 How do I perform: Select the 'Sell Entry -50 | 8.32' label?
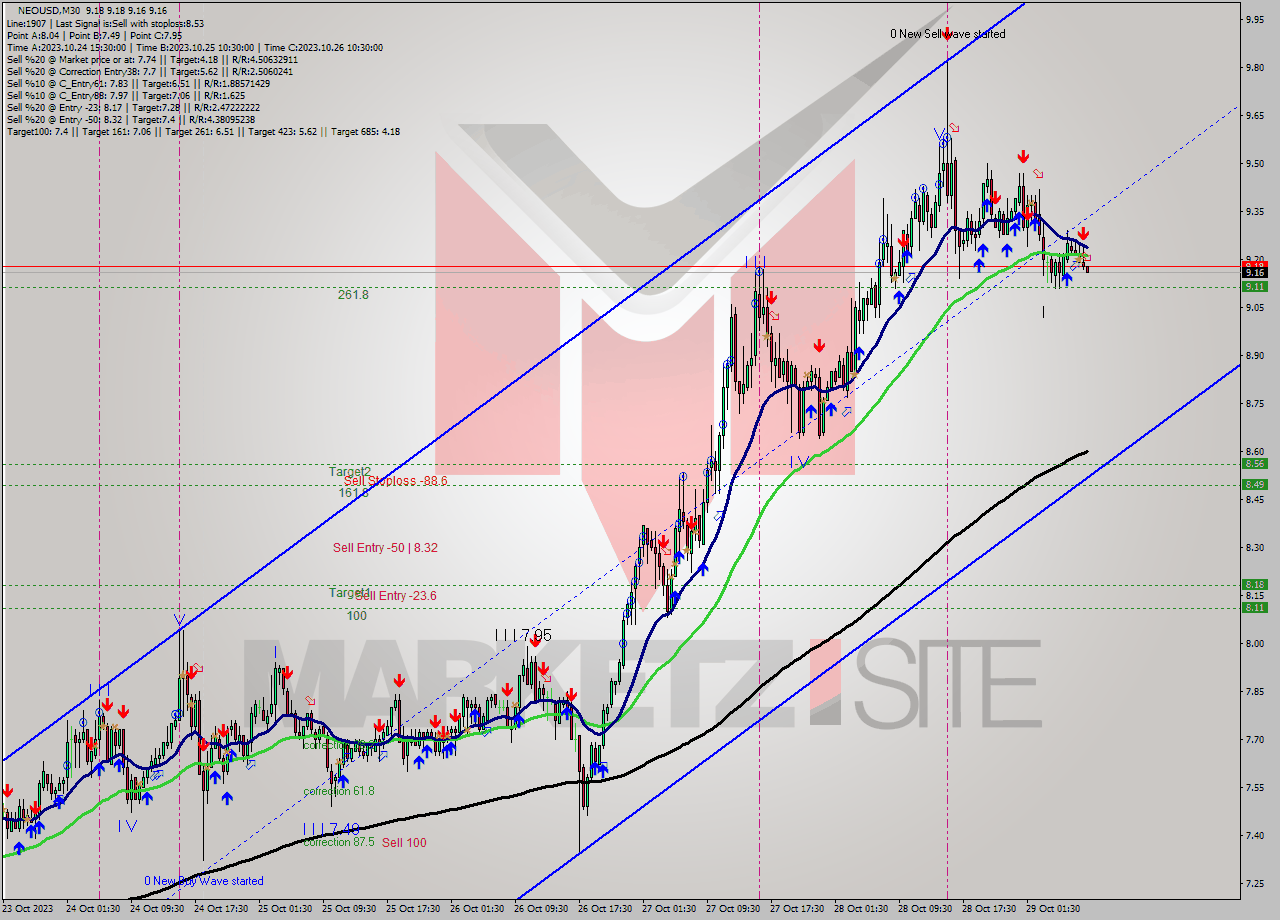pos(385,548)
